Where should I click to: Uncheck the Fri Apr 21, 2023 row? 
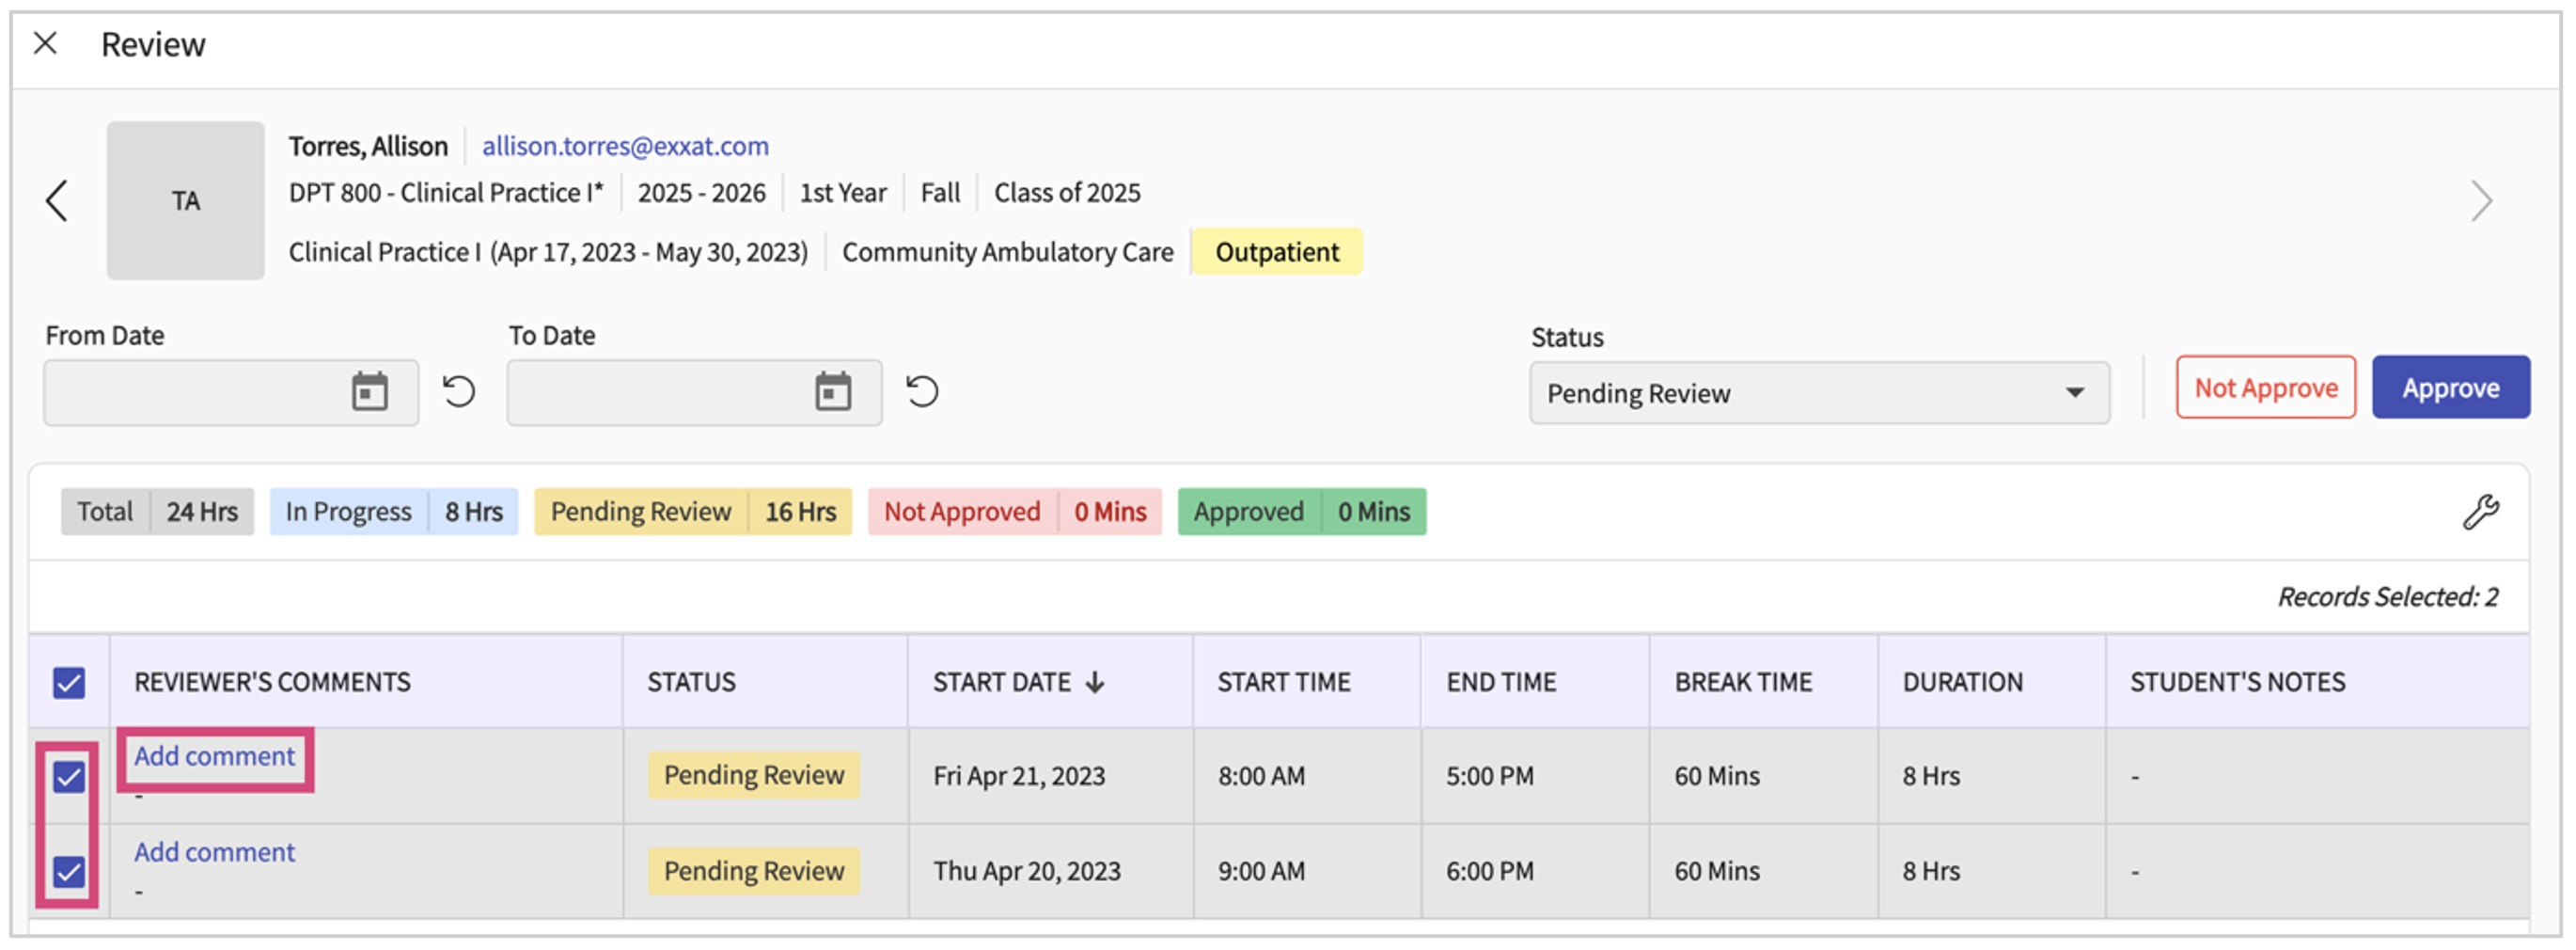[69, 777]
